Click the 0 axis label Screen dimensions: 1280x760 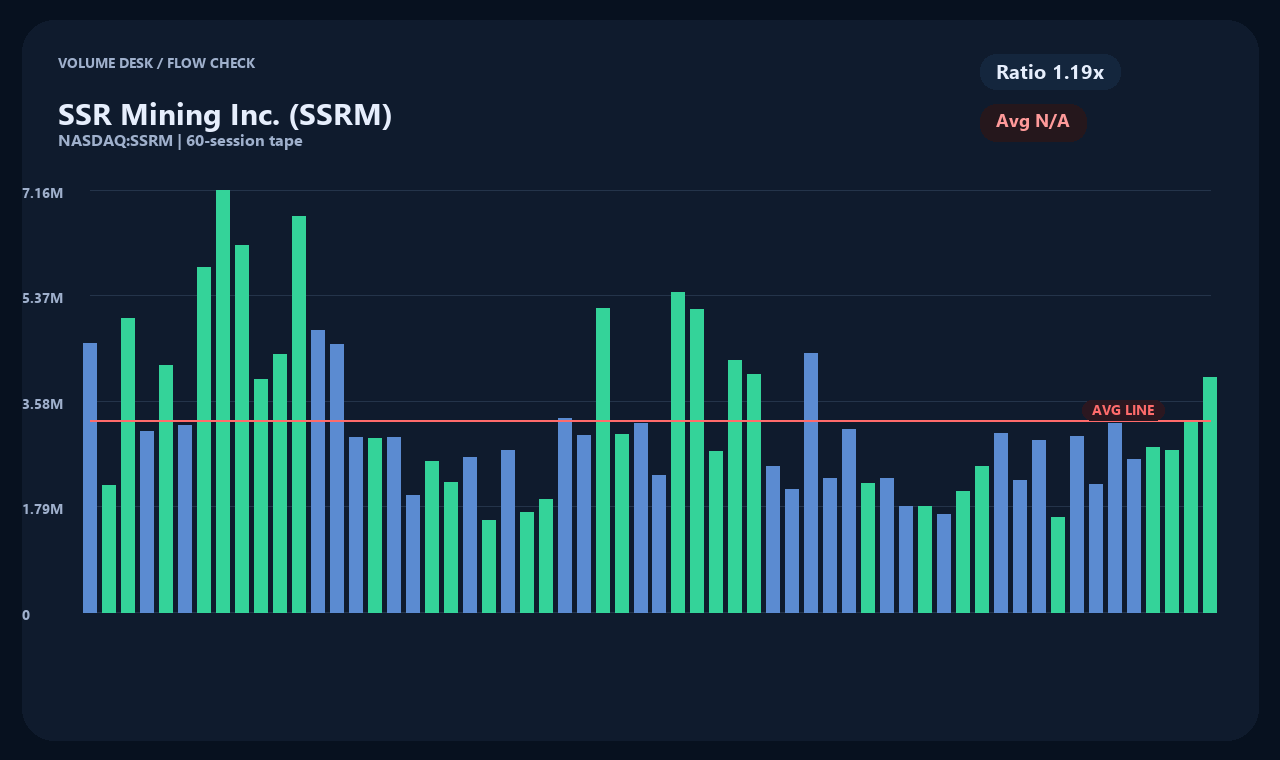pyautogui.click(x=26, y=615)
